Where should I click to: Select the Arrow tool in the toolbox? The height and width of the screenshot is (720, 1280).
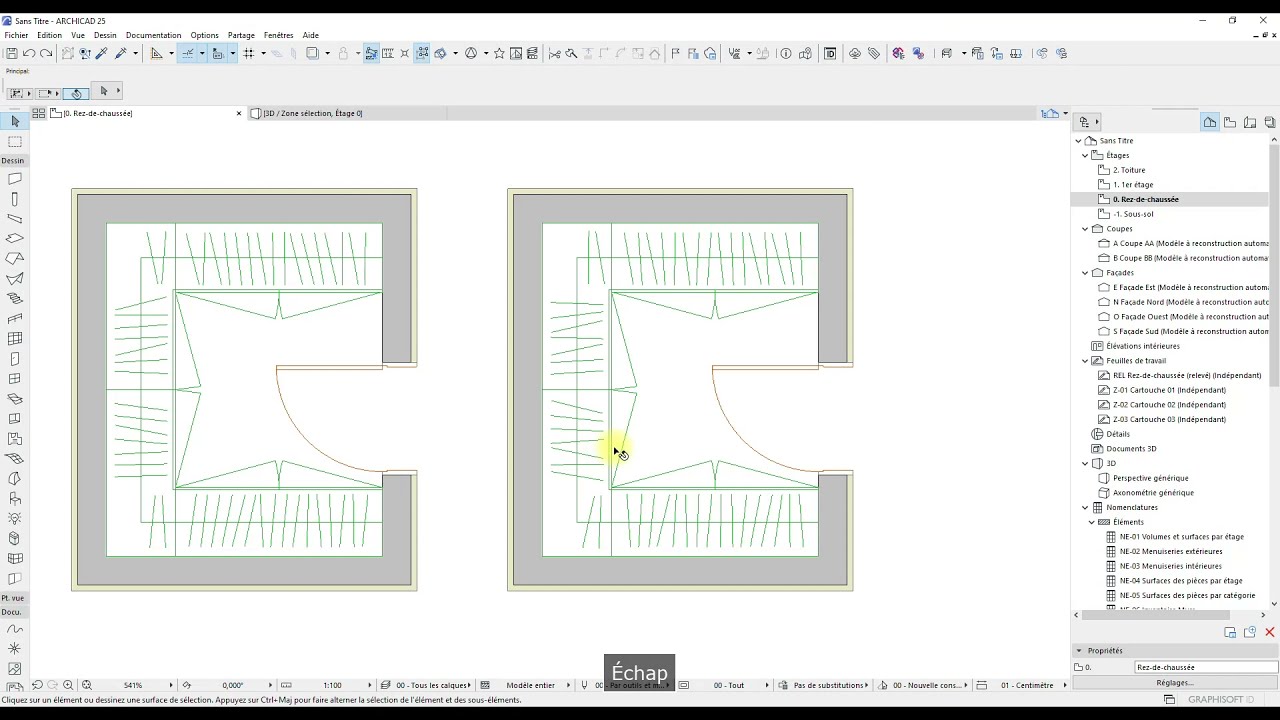click(x=15, y=121)
